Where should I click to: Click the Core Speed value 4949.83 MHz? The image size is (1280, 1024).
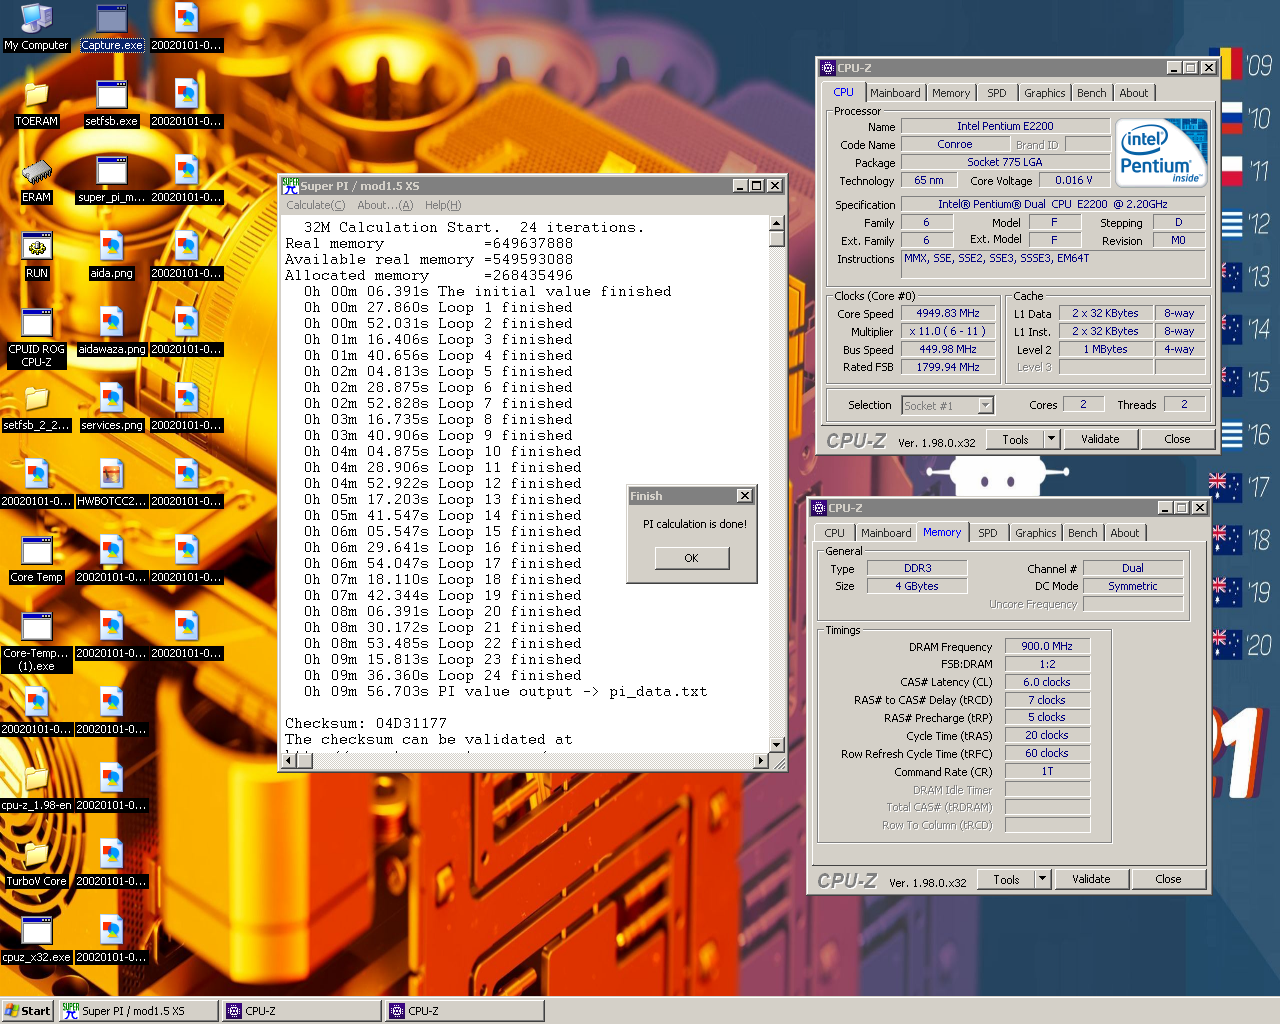[x=948, y=313]
